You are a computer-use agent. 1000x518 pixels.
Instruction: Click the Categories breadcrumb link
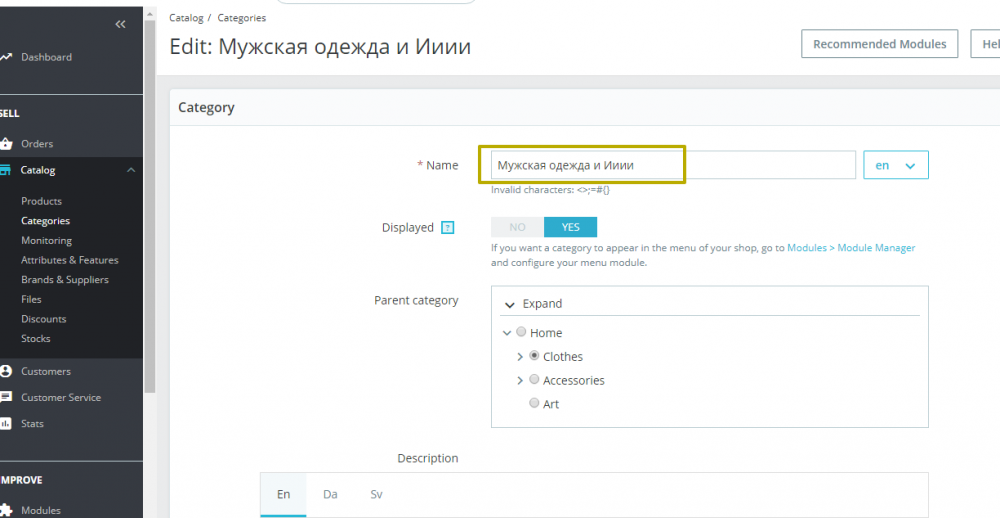pyautogui.click(x=242, y=18)
